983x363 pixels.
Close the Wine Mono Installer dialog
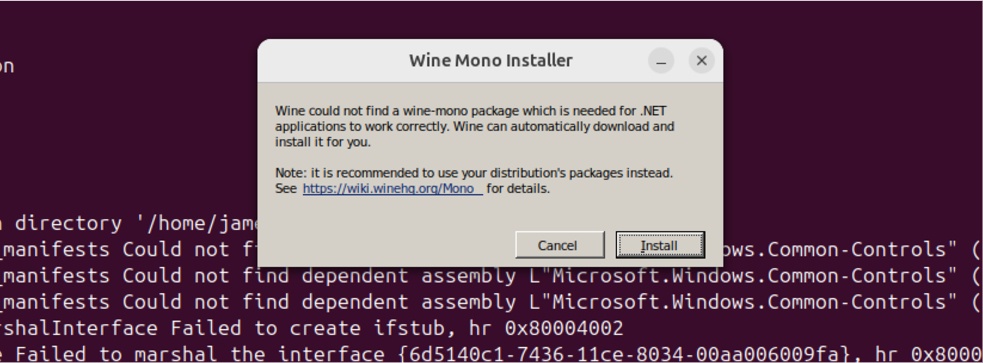point(702,61)
